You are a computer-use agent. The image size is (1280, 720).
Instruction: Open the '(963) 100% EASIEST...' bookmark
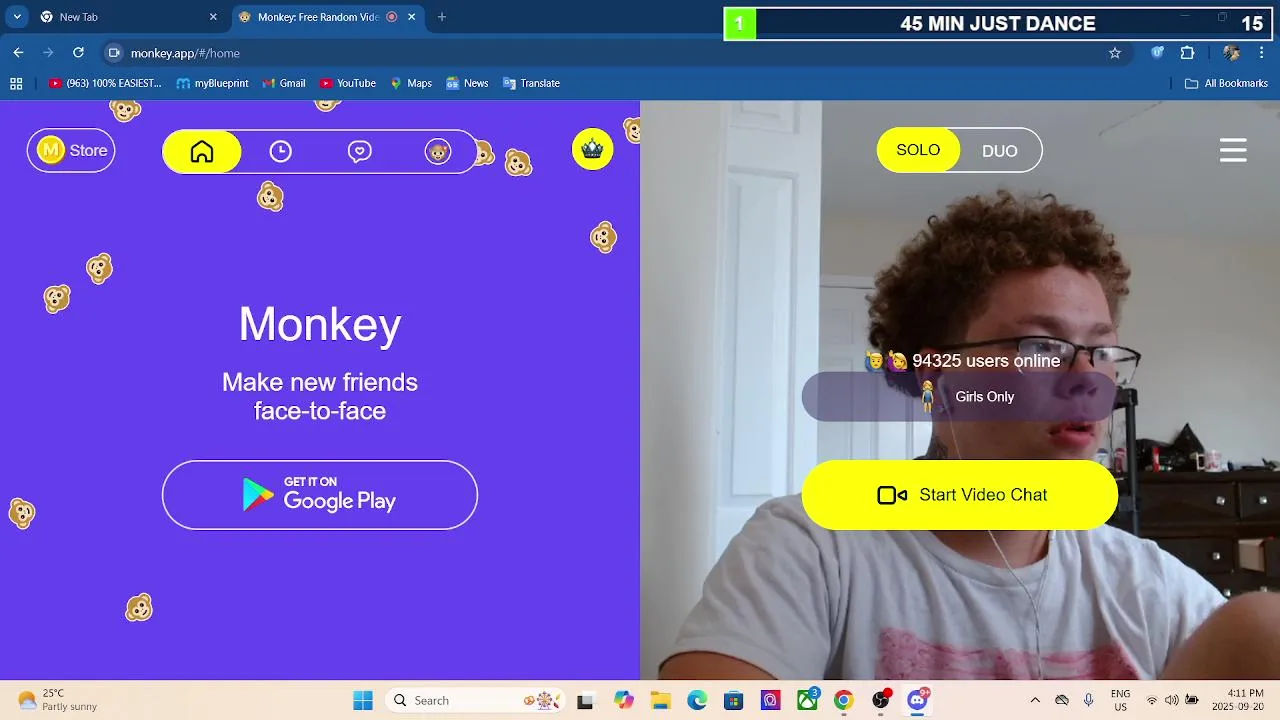click(x=105, y=84)
